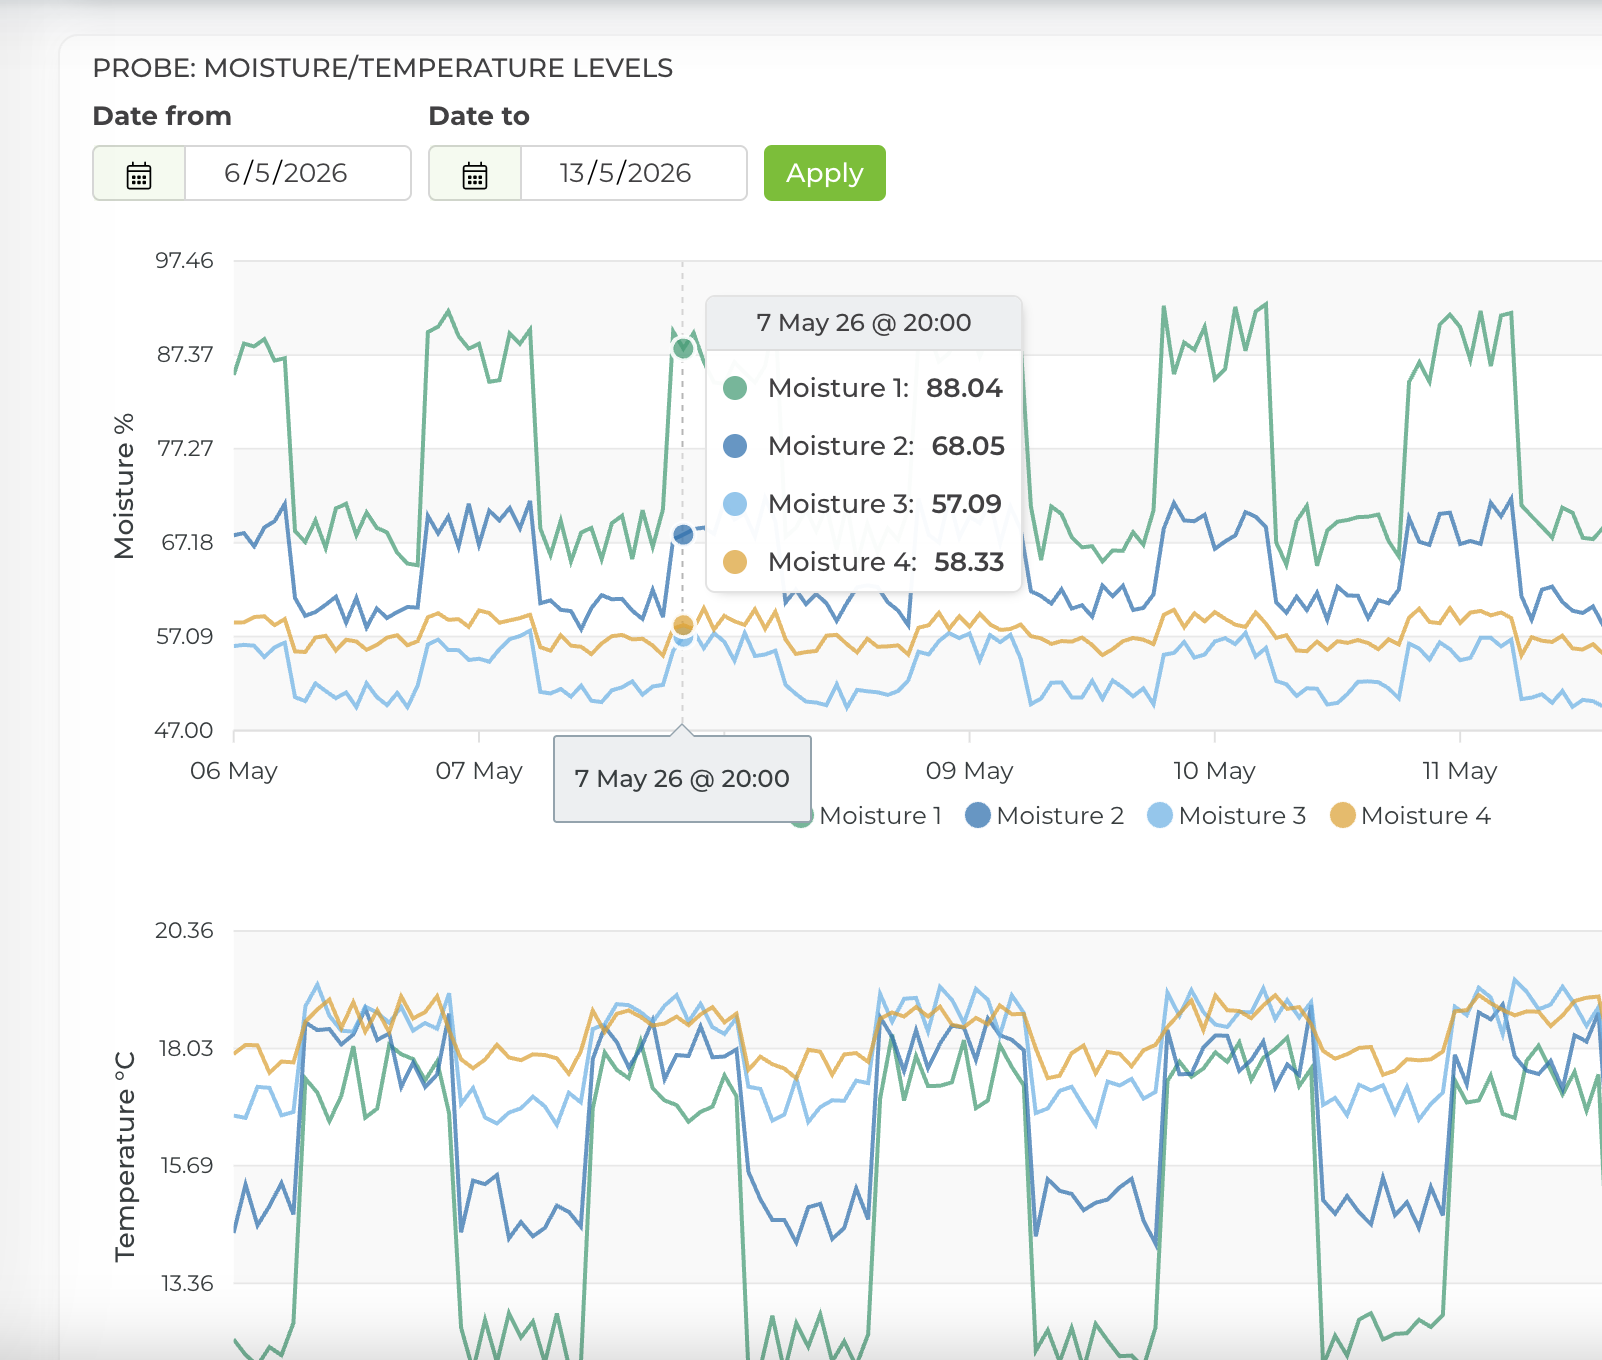The height and width of the screenshot is (1360, 1602).
Task: Click the "Date to" label
Action: tap(479, 116)
